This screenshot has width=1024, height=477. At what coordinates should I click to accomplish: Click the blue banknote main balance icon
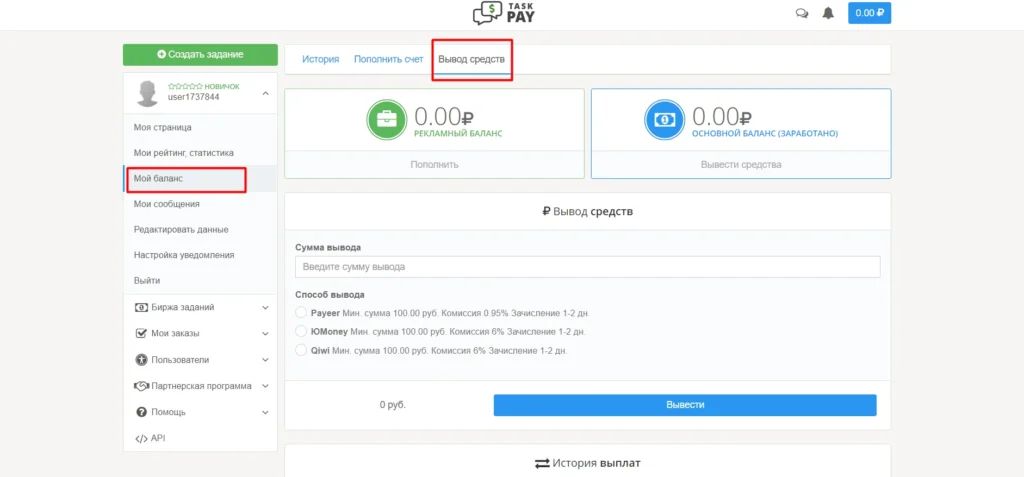[664, 120]
